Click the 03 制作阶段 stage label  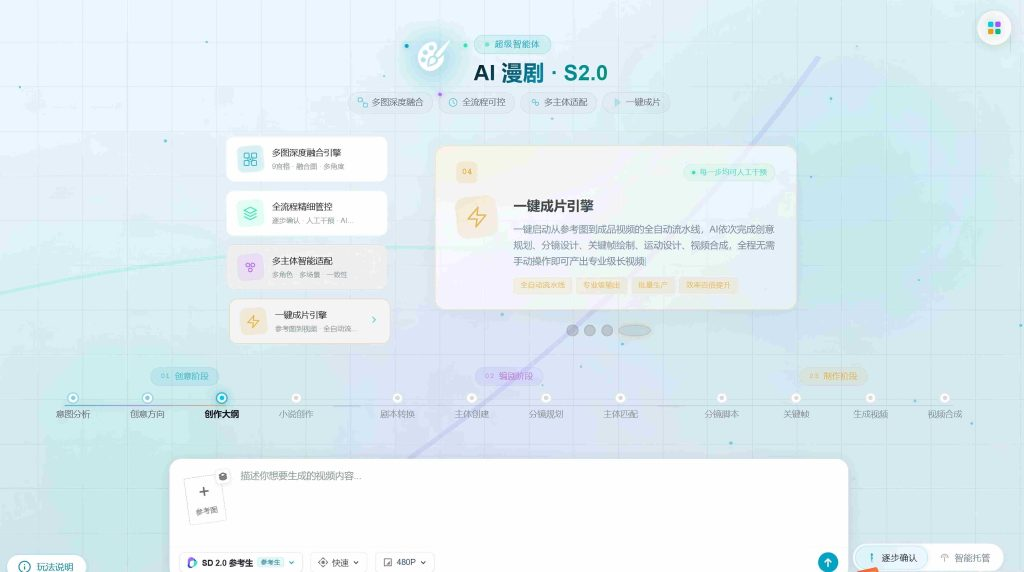point(833,376)
